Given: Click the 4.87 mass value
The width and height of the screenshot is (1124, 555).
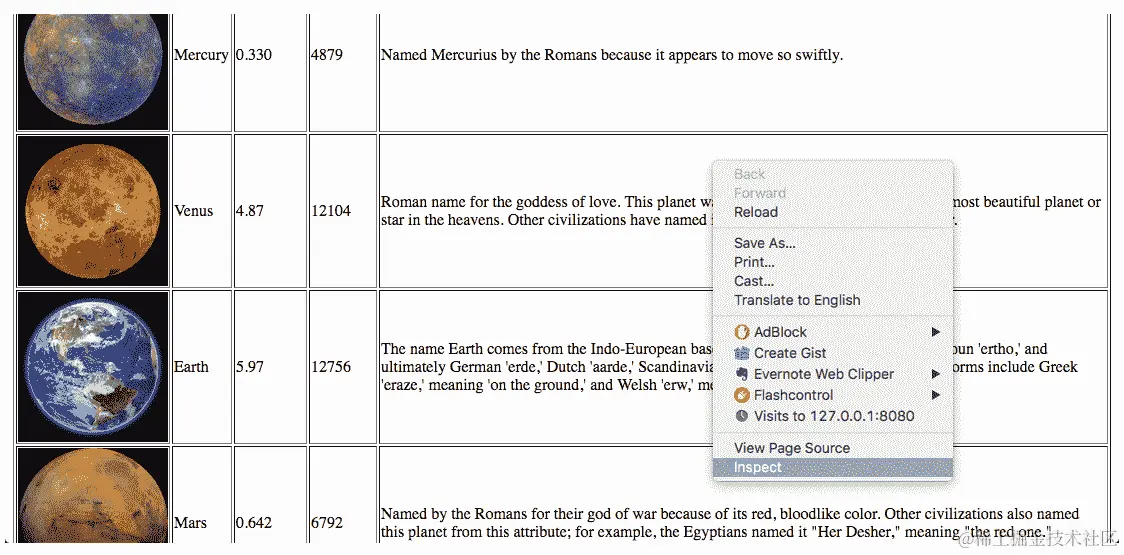Looking at the screenshot, I should pos(249,211).
